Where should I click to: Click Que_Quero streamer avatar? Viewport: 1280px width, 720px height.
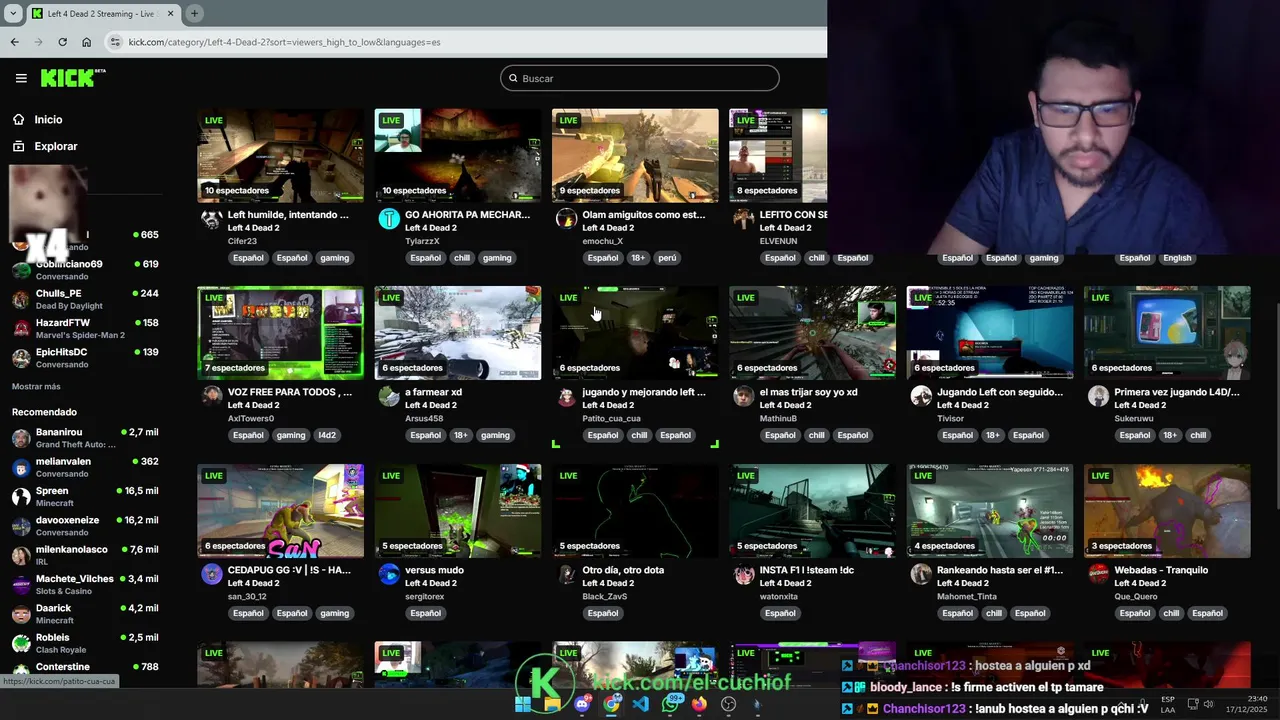click(x=1098, y=574)
